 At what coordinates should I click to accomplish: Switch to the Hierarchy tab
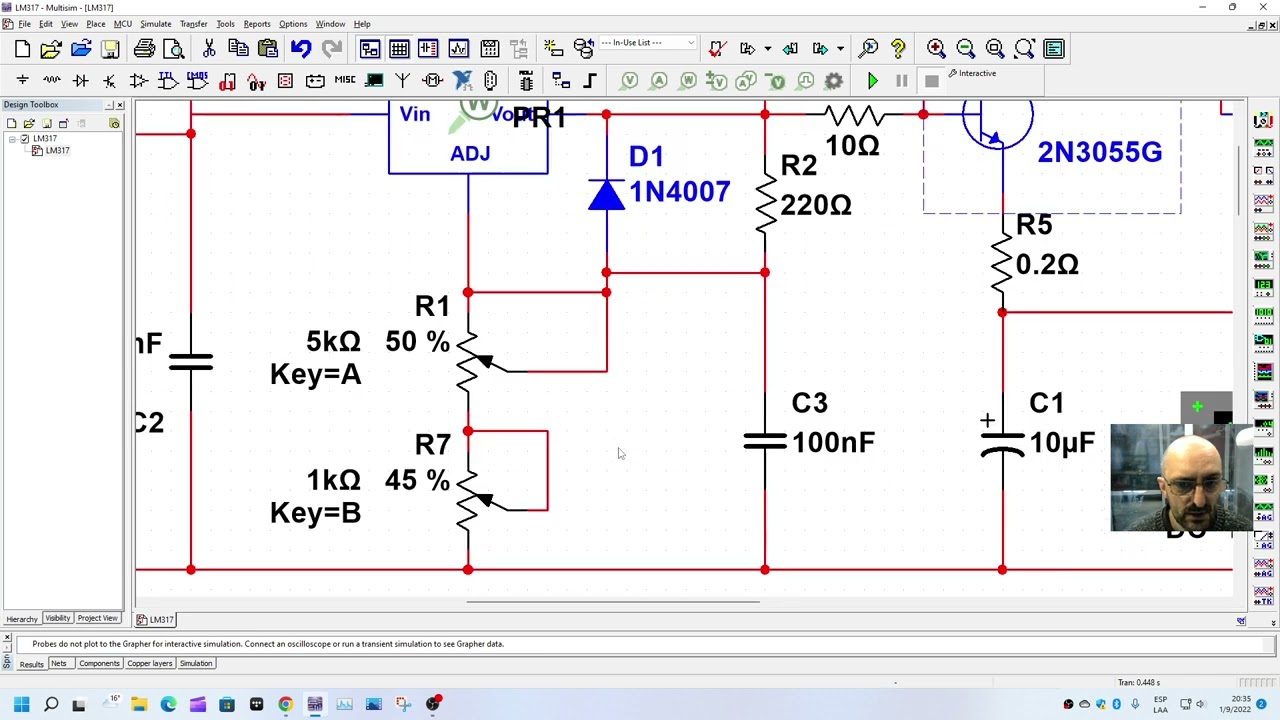[21, 619]
